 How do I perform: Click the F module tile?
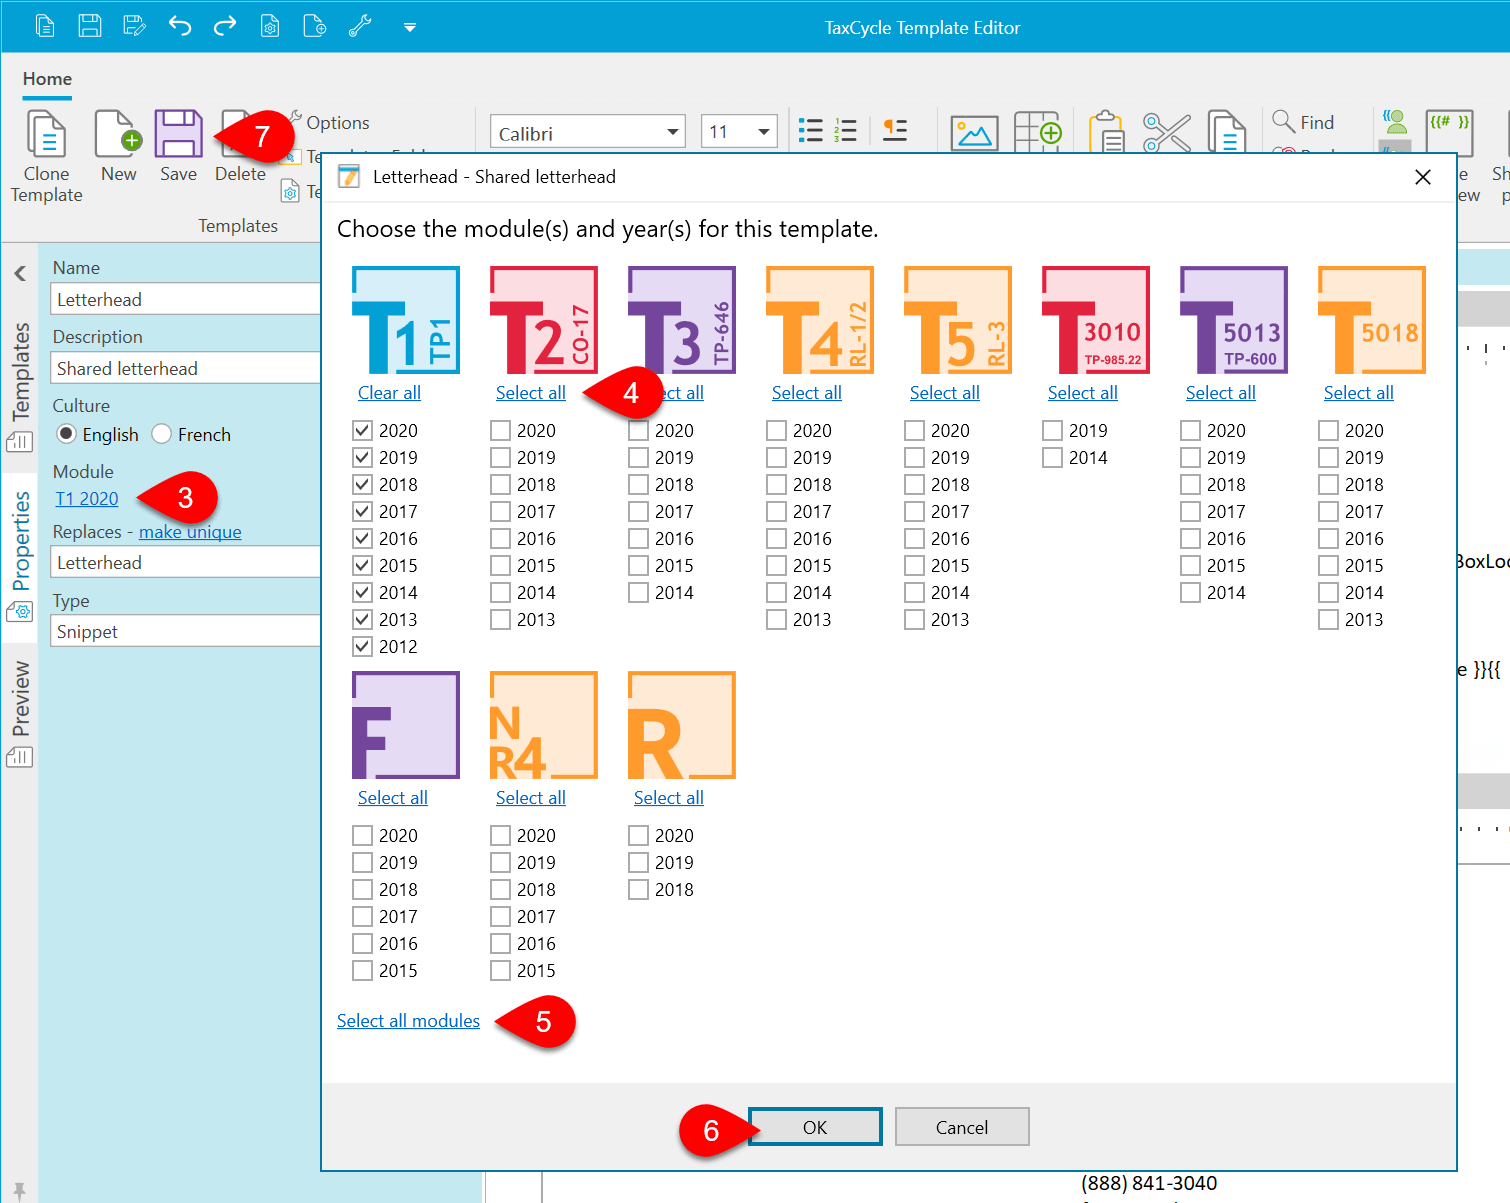tap(406, 725)
